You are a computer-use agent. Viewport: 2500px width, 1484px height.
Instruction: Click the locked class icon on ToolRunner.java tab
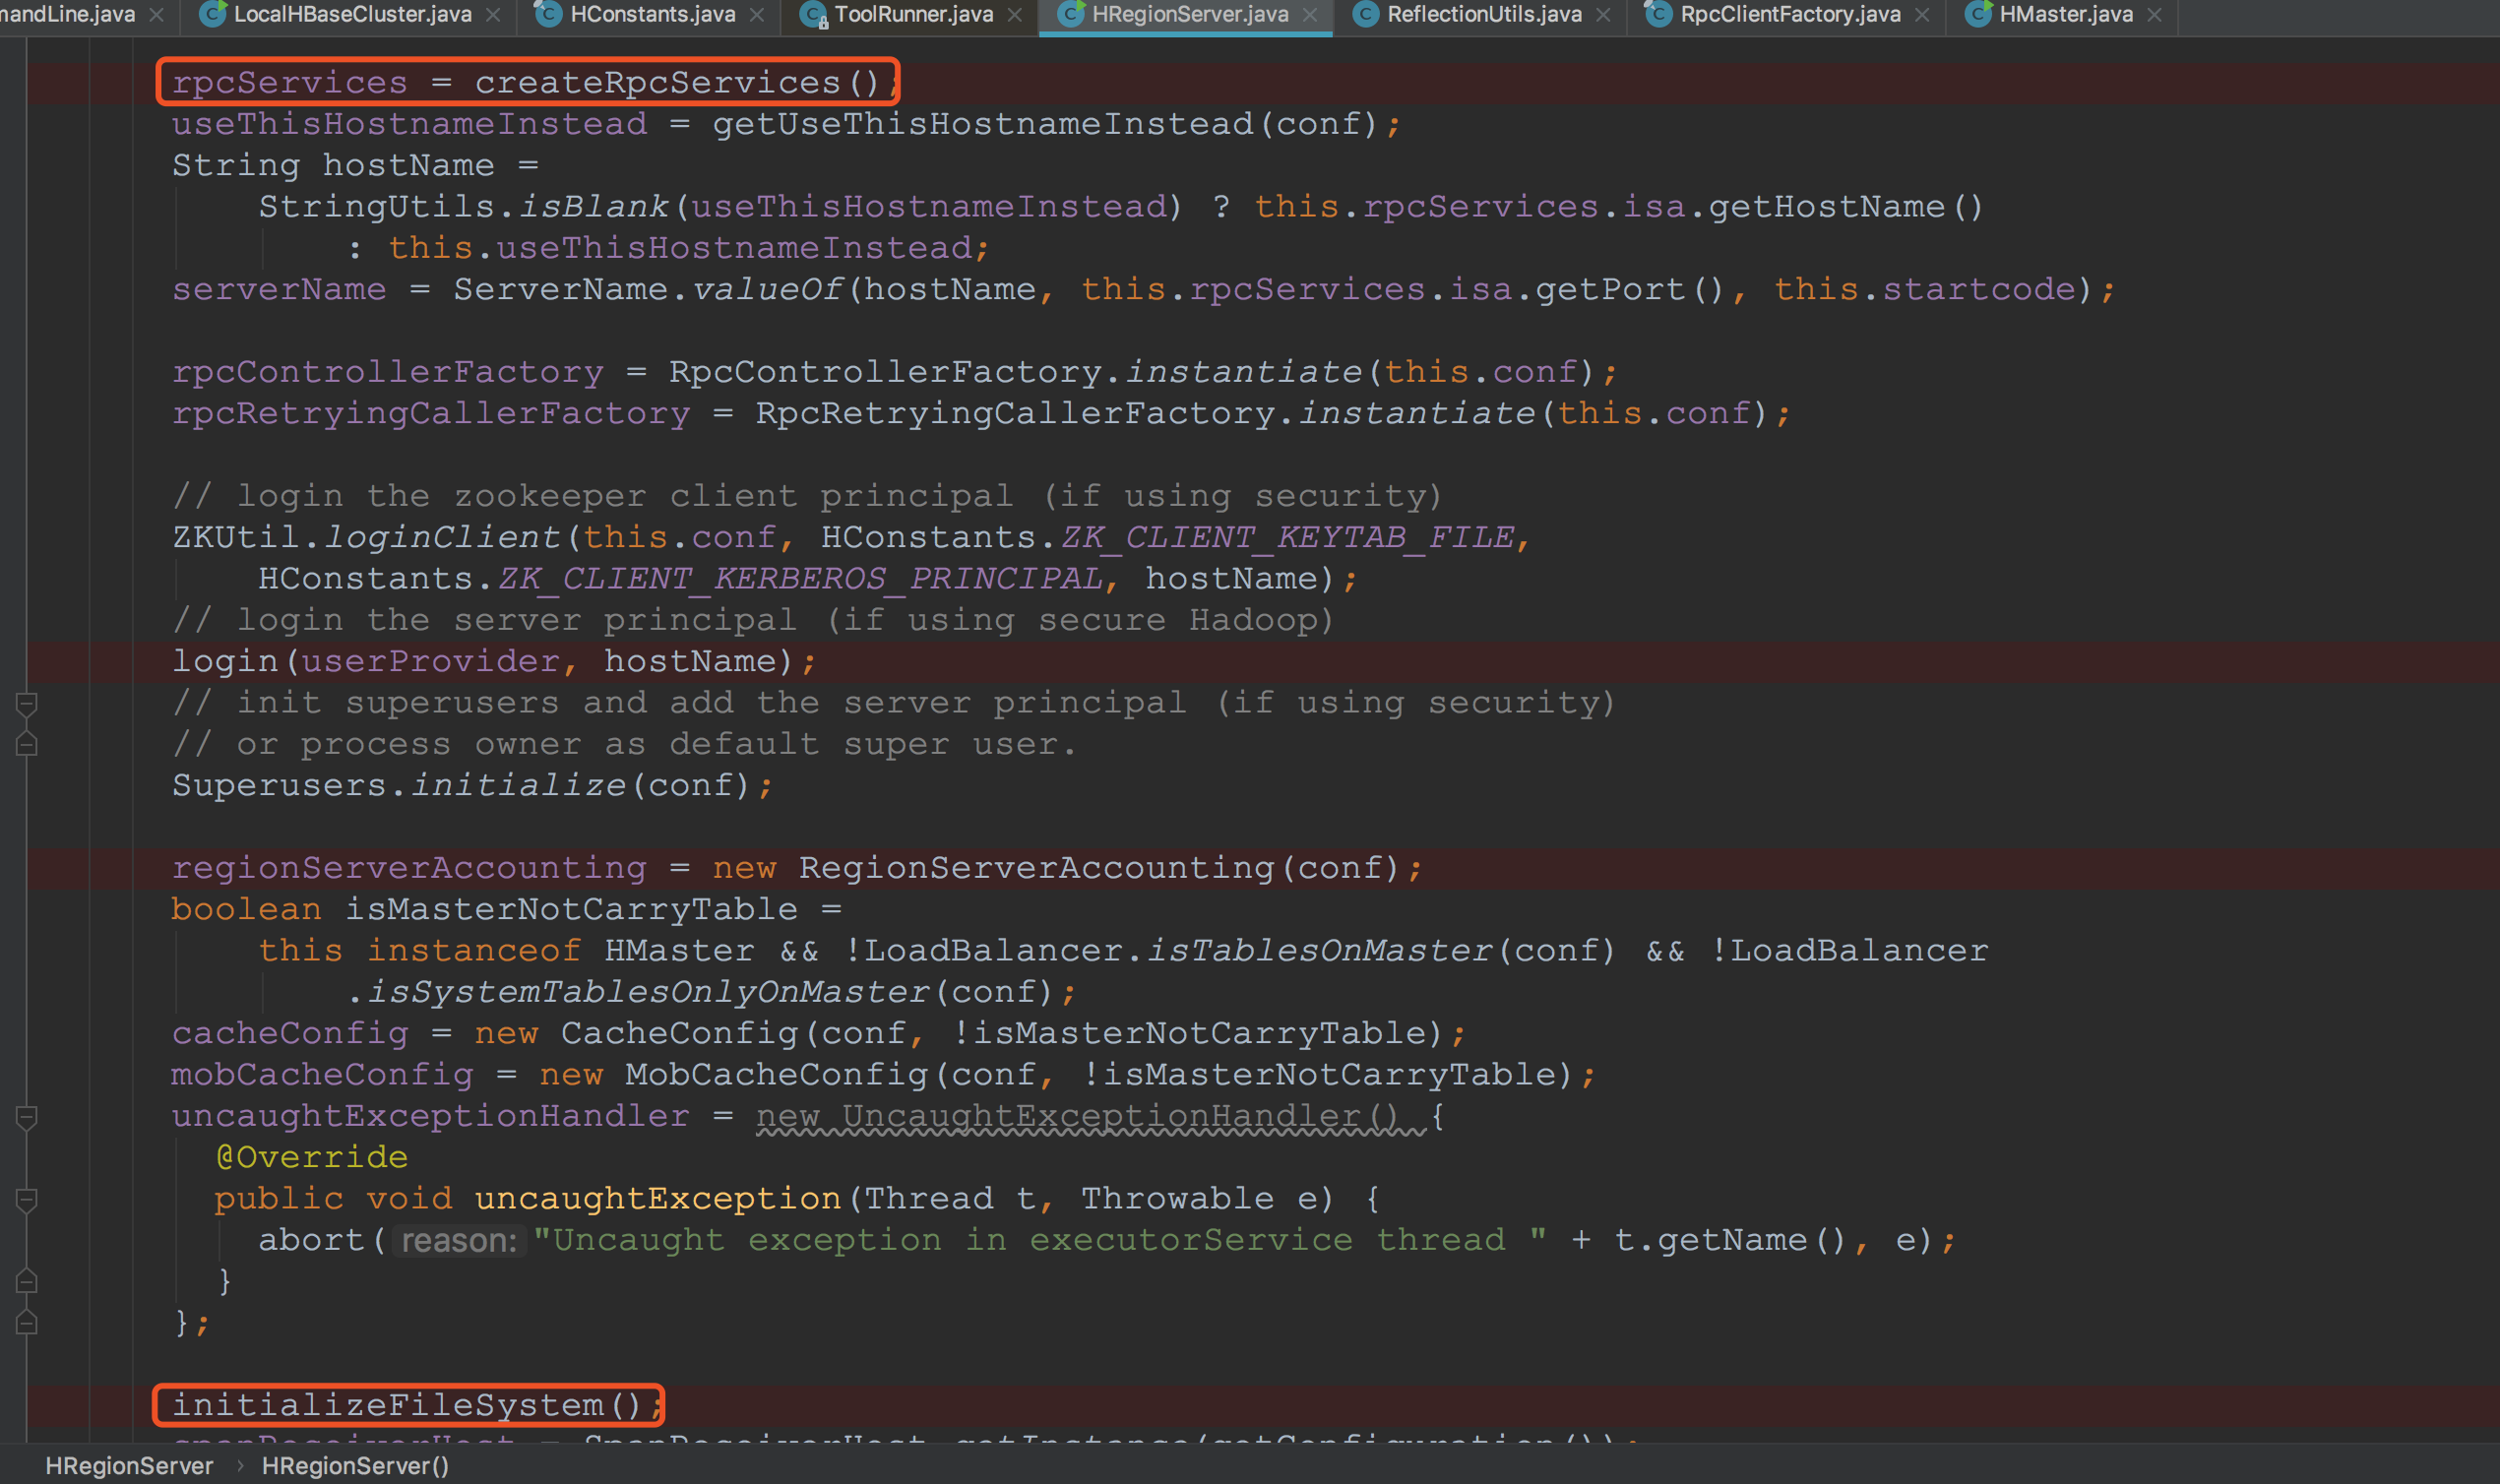click(813, 14)
